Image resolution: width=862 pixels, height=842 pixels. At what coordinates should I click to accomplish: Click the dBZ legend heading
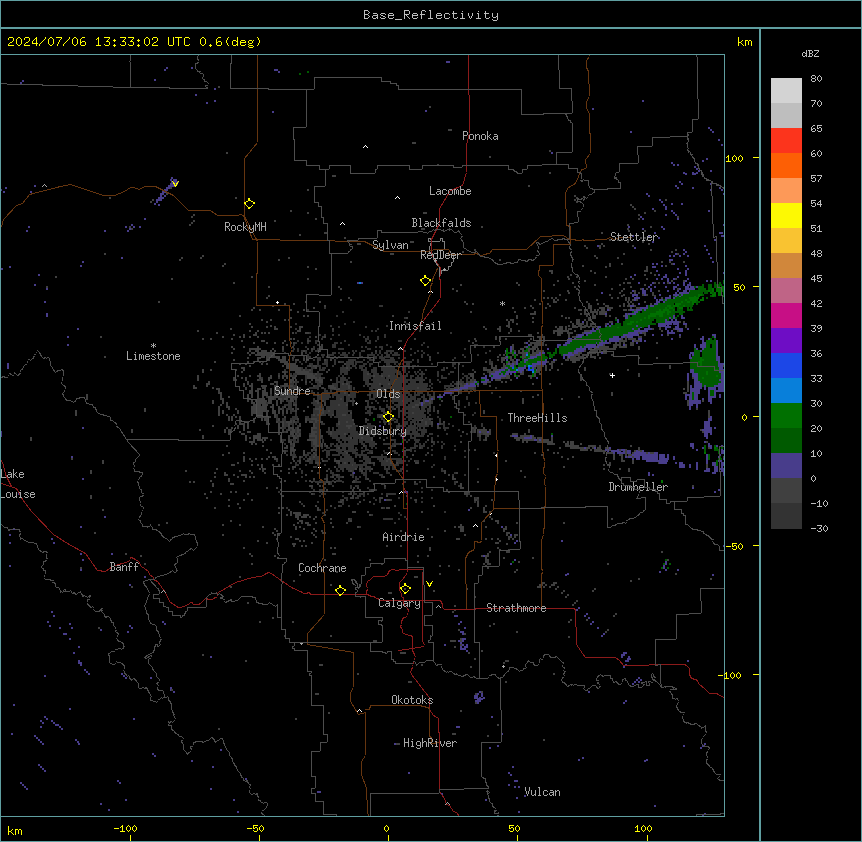click(x=810, y=54)
